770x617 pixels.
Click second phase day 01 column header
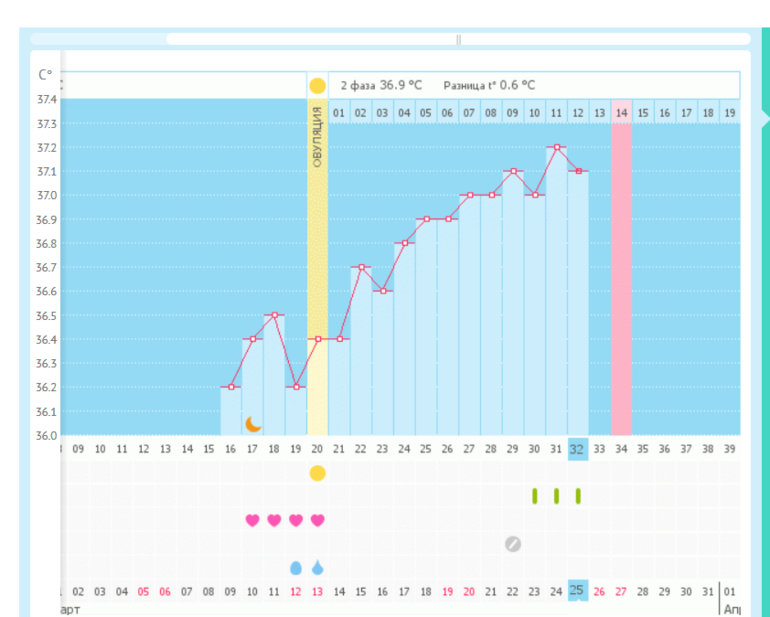[339, 112]
